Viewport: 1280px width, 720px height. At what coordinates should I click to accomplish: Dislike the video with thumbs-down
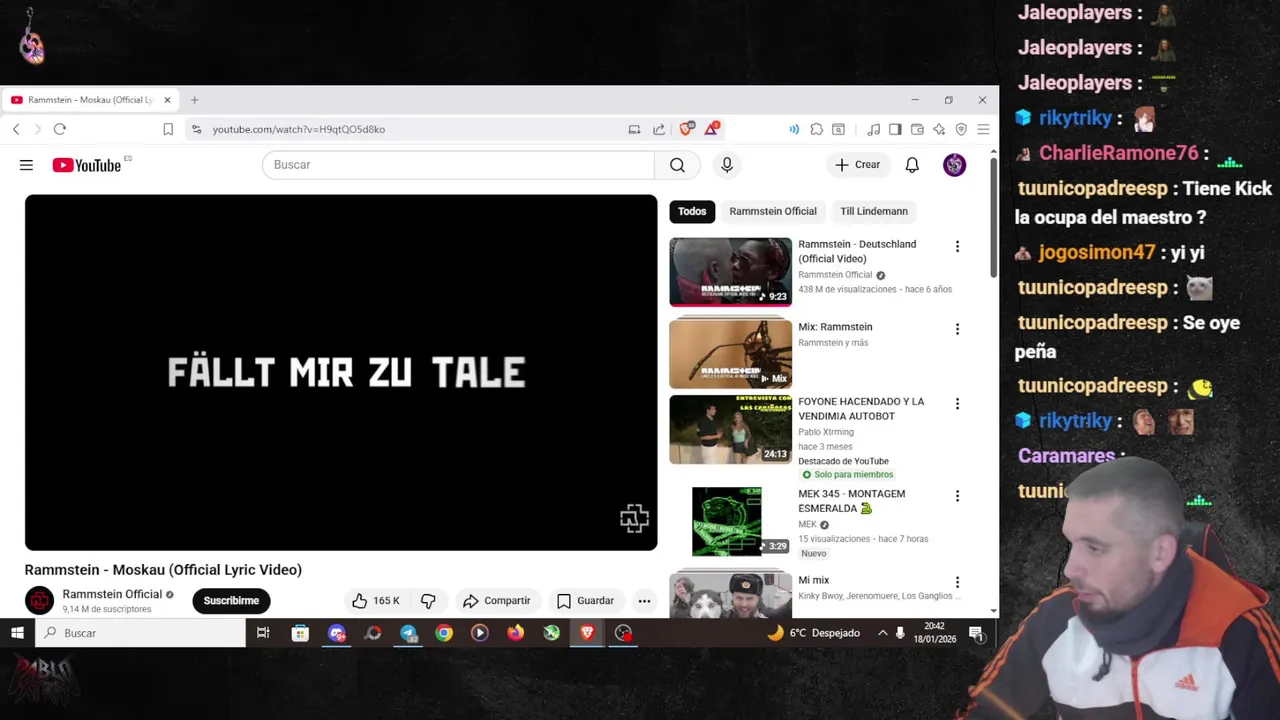[x=428, y=601]
